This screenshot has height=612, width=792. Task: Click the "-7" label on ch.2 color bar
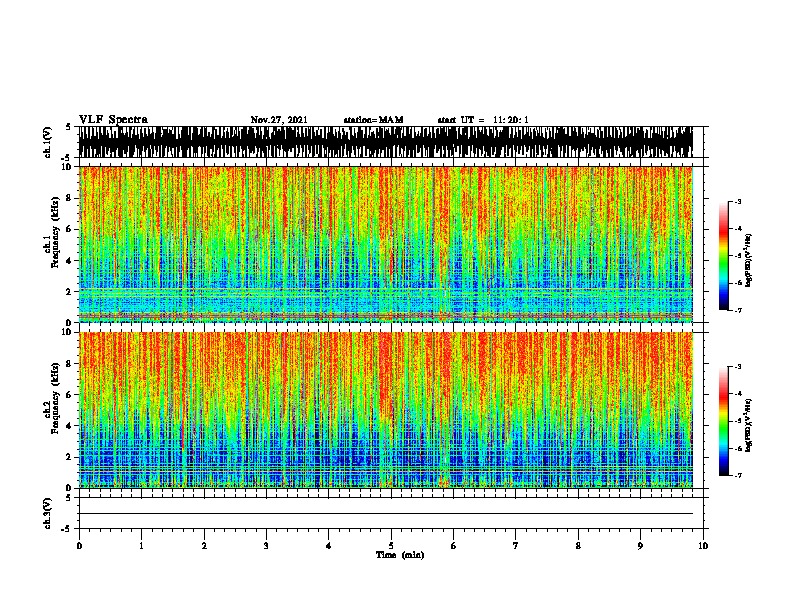(x=738, y=475)
